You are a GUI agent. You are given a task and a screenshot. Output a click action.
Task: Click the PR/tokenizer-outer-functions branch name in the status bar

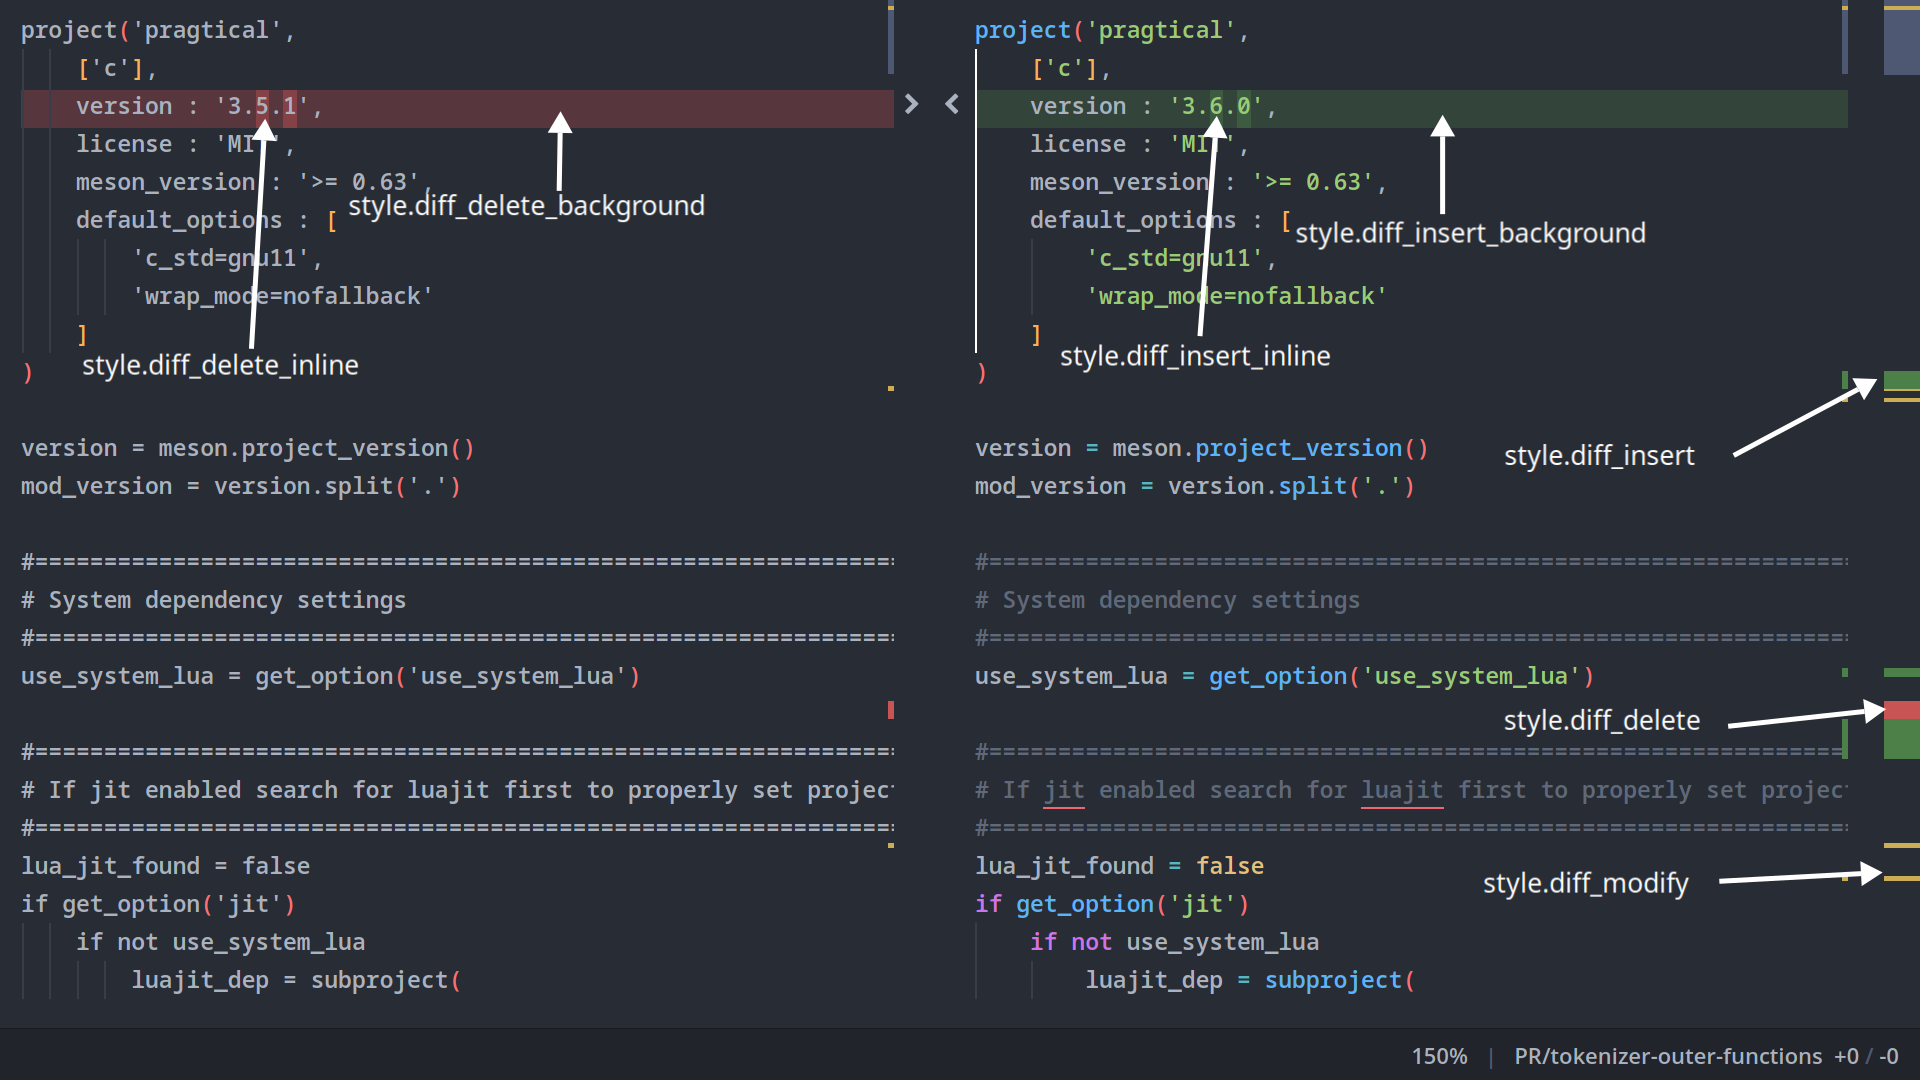click(x=1667, y=1056)
